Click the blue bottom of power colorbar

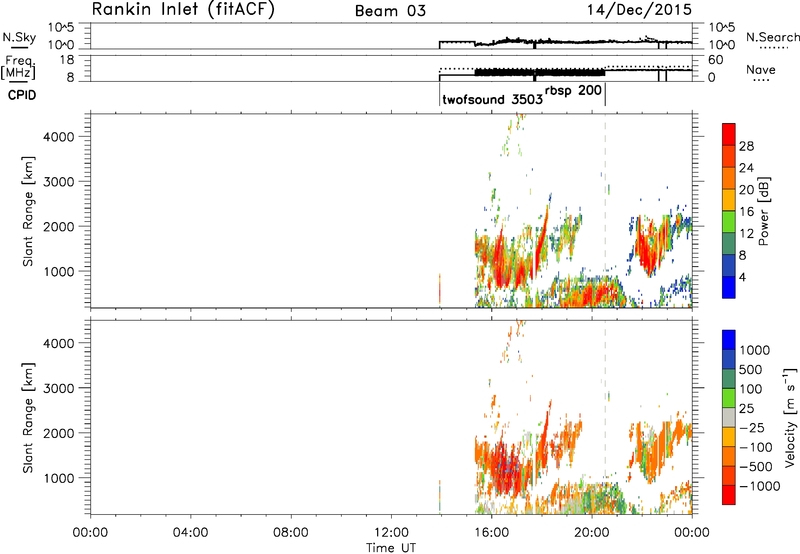[729, 287]
